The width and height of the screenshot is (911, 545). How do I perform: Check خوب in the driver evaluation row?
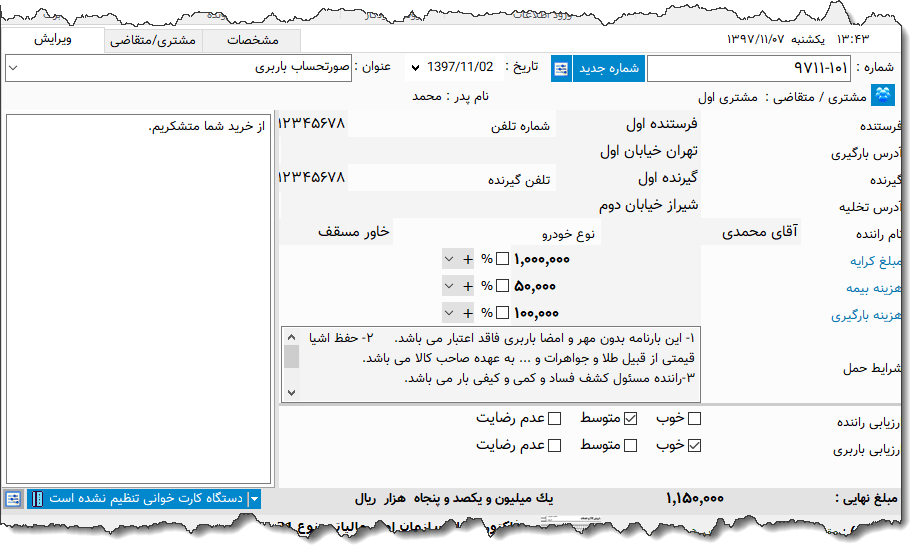click(694, 418)
